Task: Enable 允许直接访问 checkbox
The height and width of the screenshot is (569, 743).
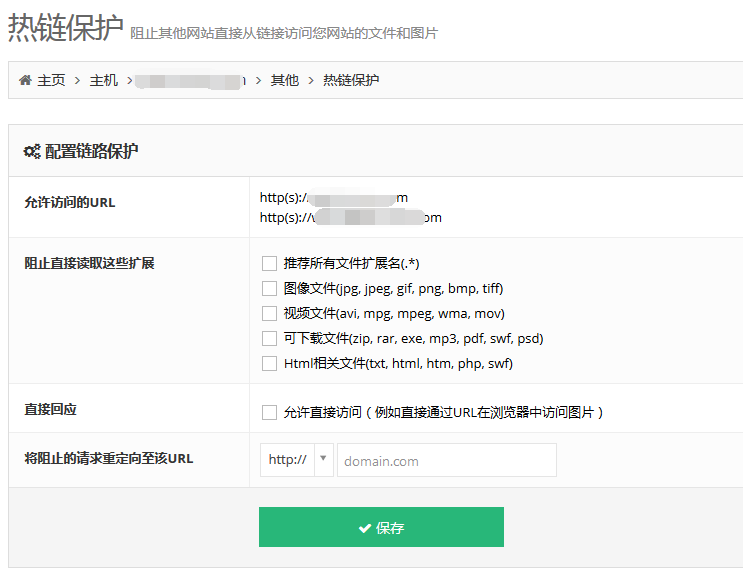Action: tap(269, 413)
